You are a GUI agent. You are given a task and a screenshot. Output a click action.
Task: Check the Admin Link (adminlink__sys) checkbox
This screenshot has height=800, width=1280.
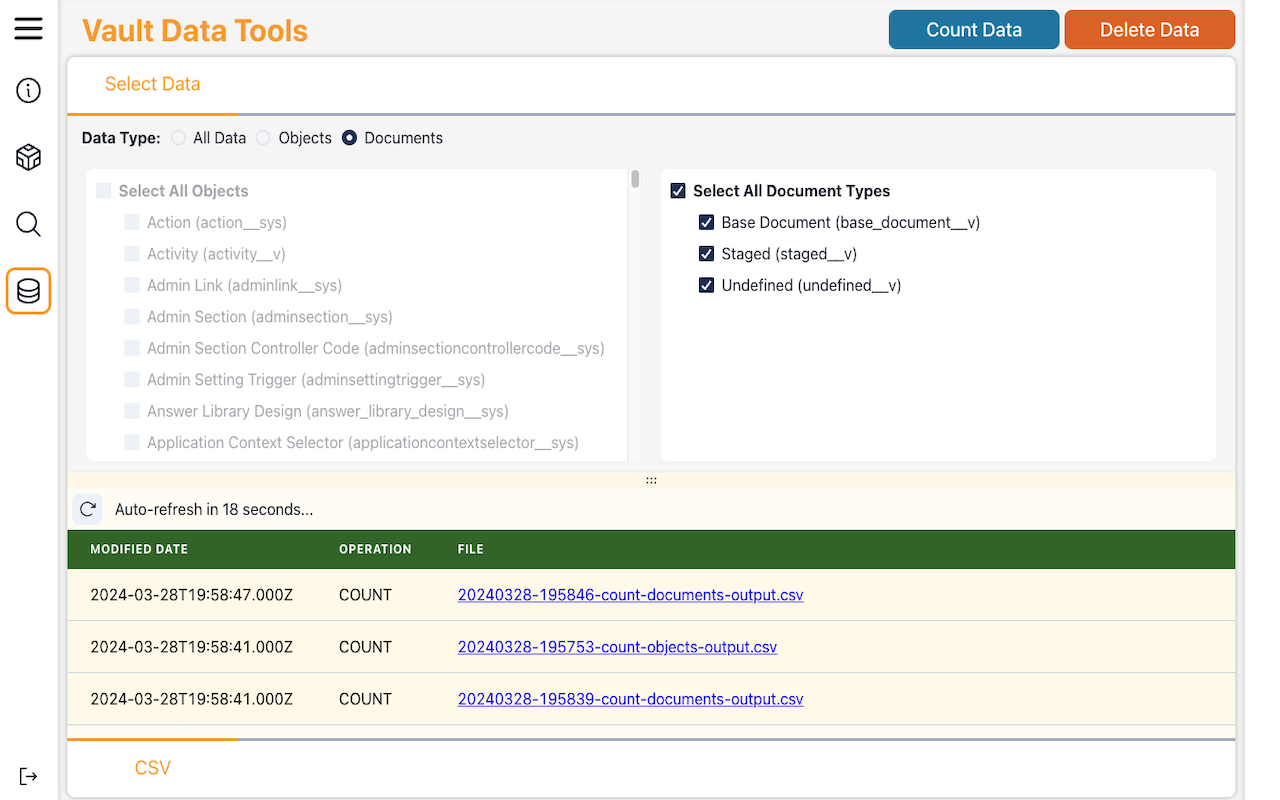[x=132, y=285]
